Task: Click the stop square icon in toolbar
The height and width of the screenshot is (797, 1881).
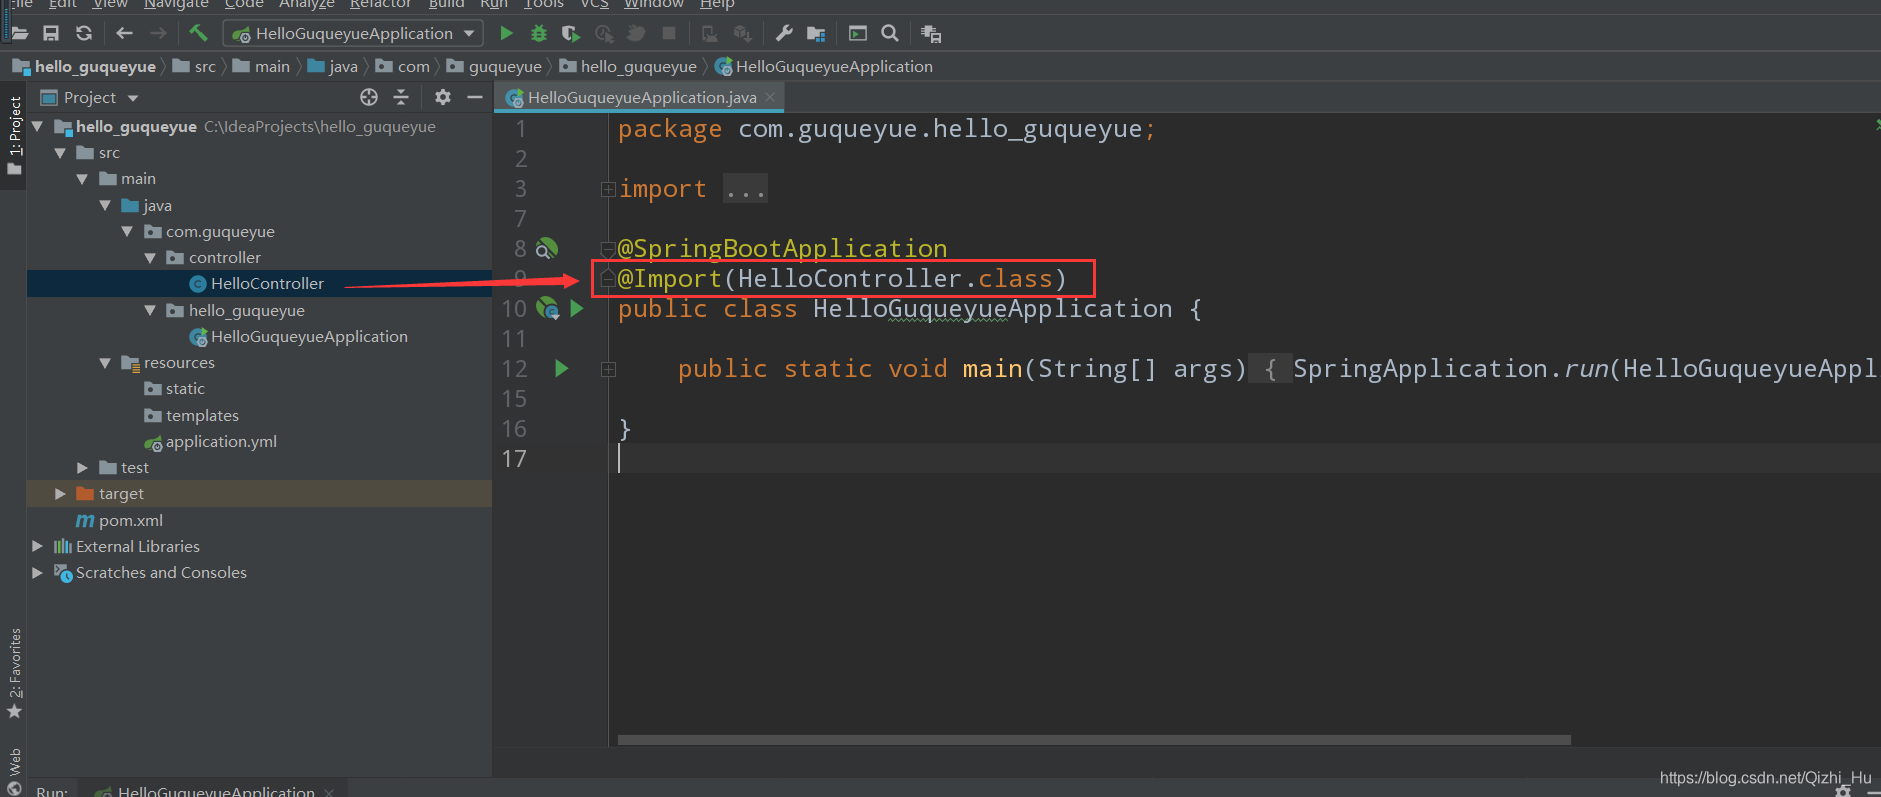Action: 669,33
